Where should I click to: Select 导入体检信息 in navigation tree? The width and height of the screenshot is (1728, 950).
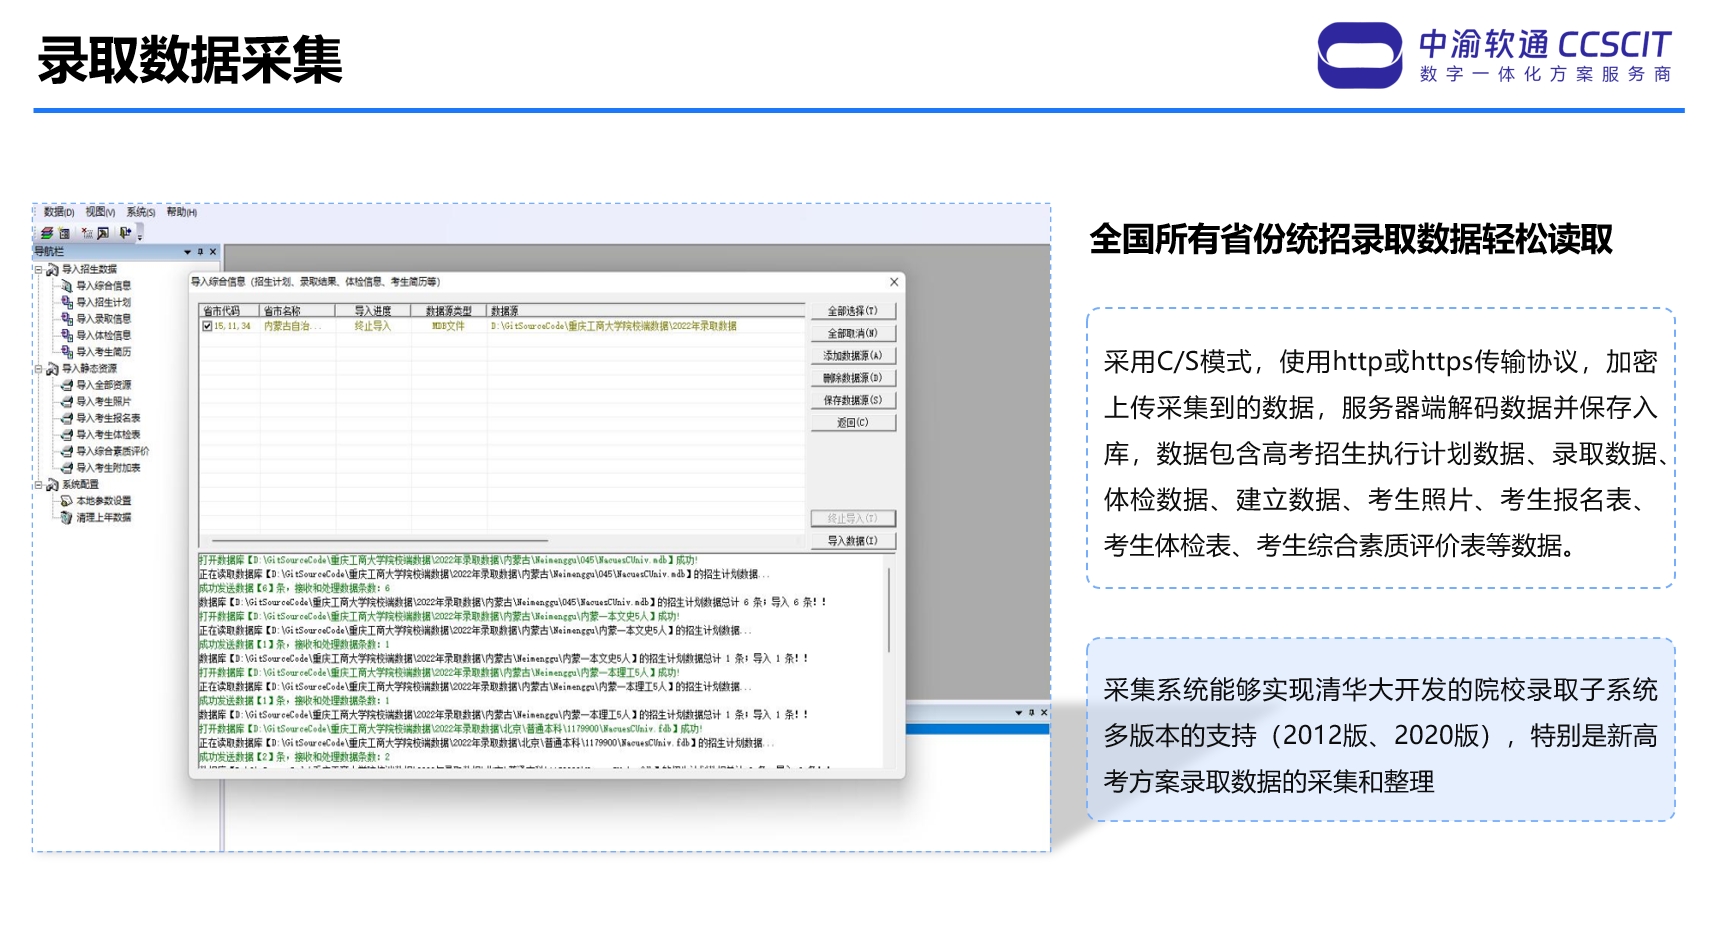(x=104, y=336)
